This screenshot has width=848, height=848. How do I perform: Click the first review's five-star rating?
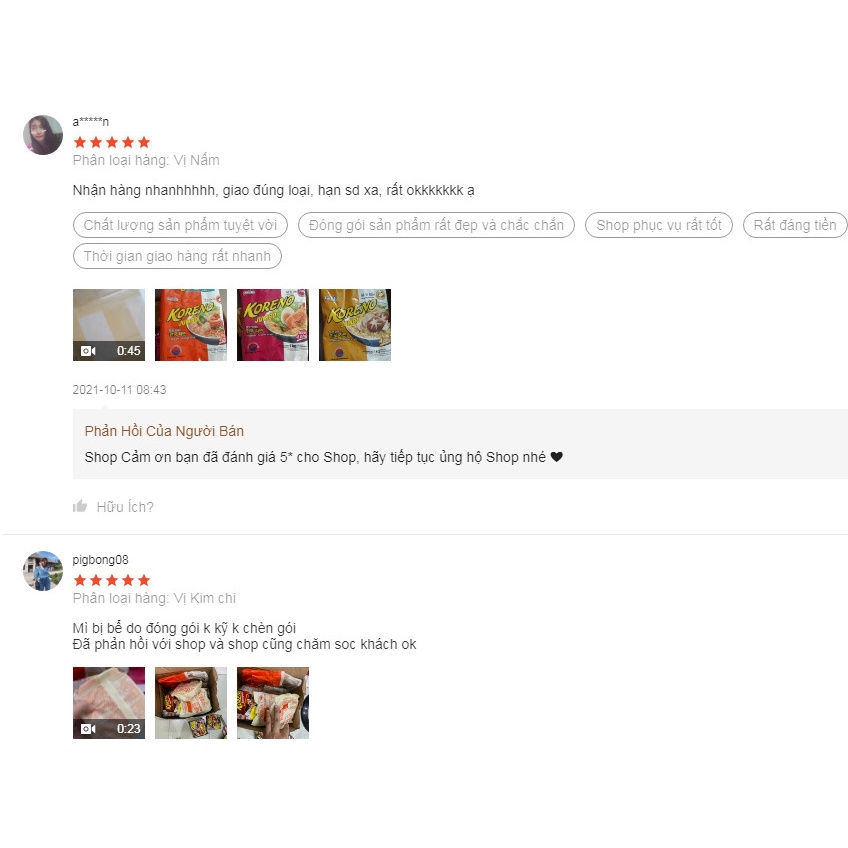112,142
